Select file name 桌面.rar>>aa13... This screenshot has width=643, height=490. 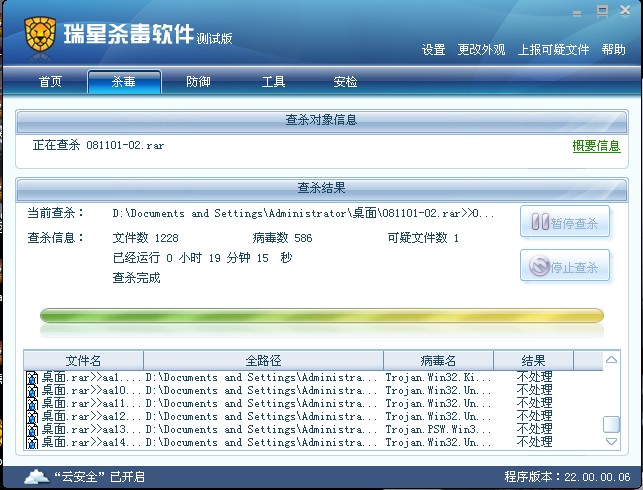tap(91, 430)
